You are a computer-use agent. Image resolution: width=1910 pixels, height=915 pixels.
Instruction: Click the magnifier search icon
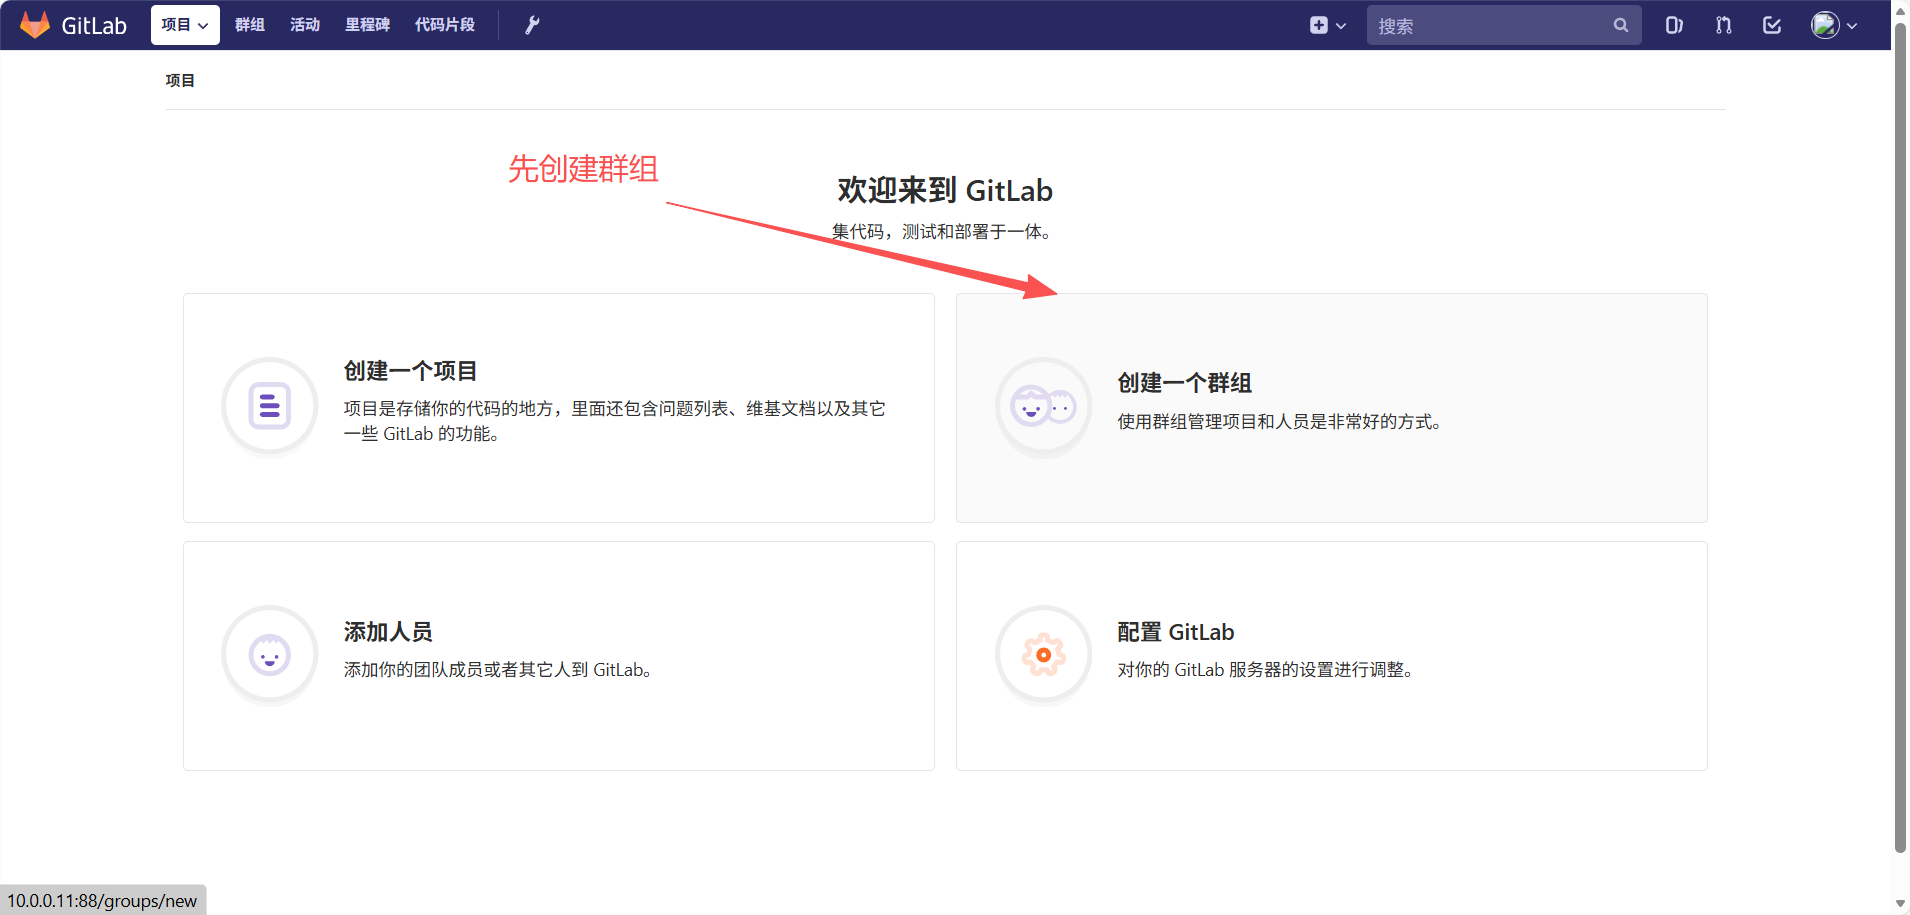click(x=1621, y=25)
